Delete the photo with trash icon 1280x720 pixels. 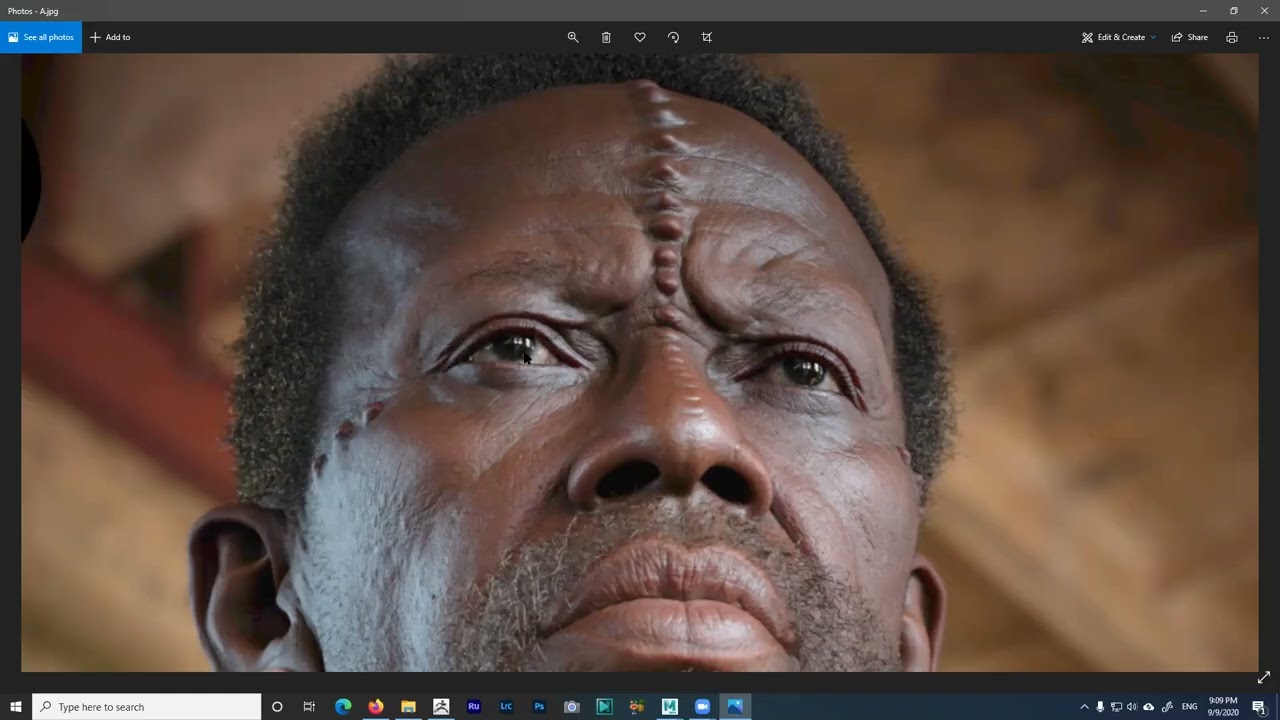pos(606,37)
